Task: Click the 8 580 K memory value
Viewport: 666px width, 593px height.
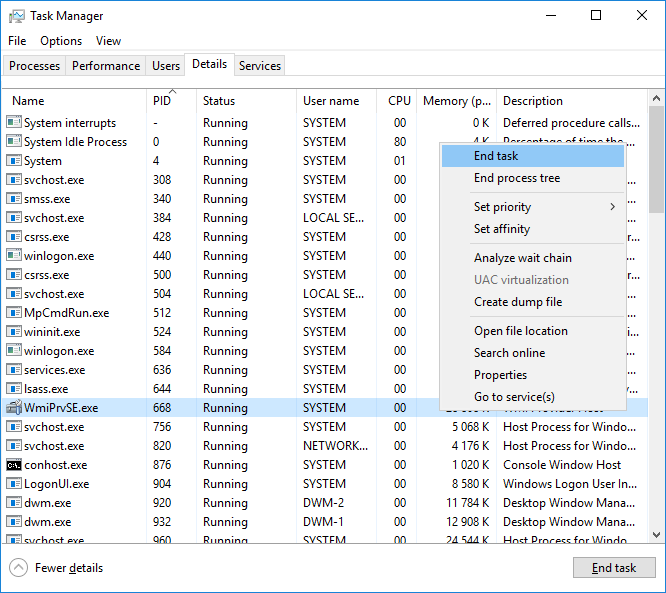Action: pos(471,483)
